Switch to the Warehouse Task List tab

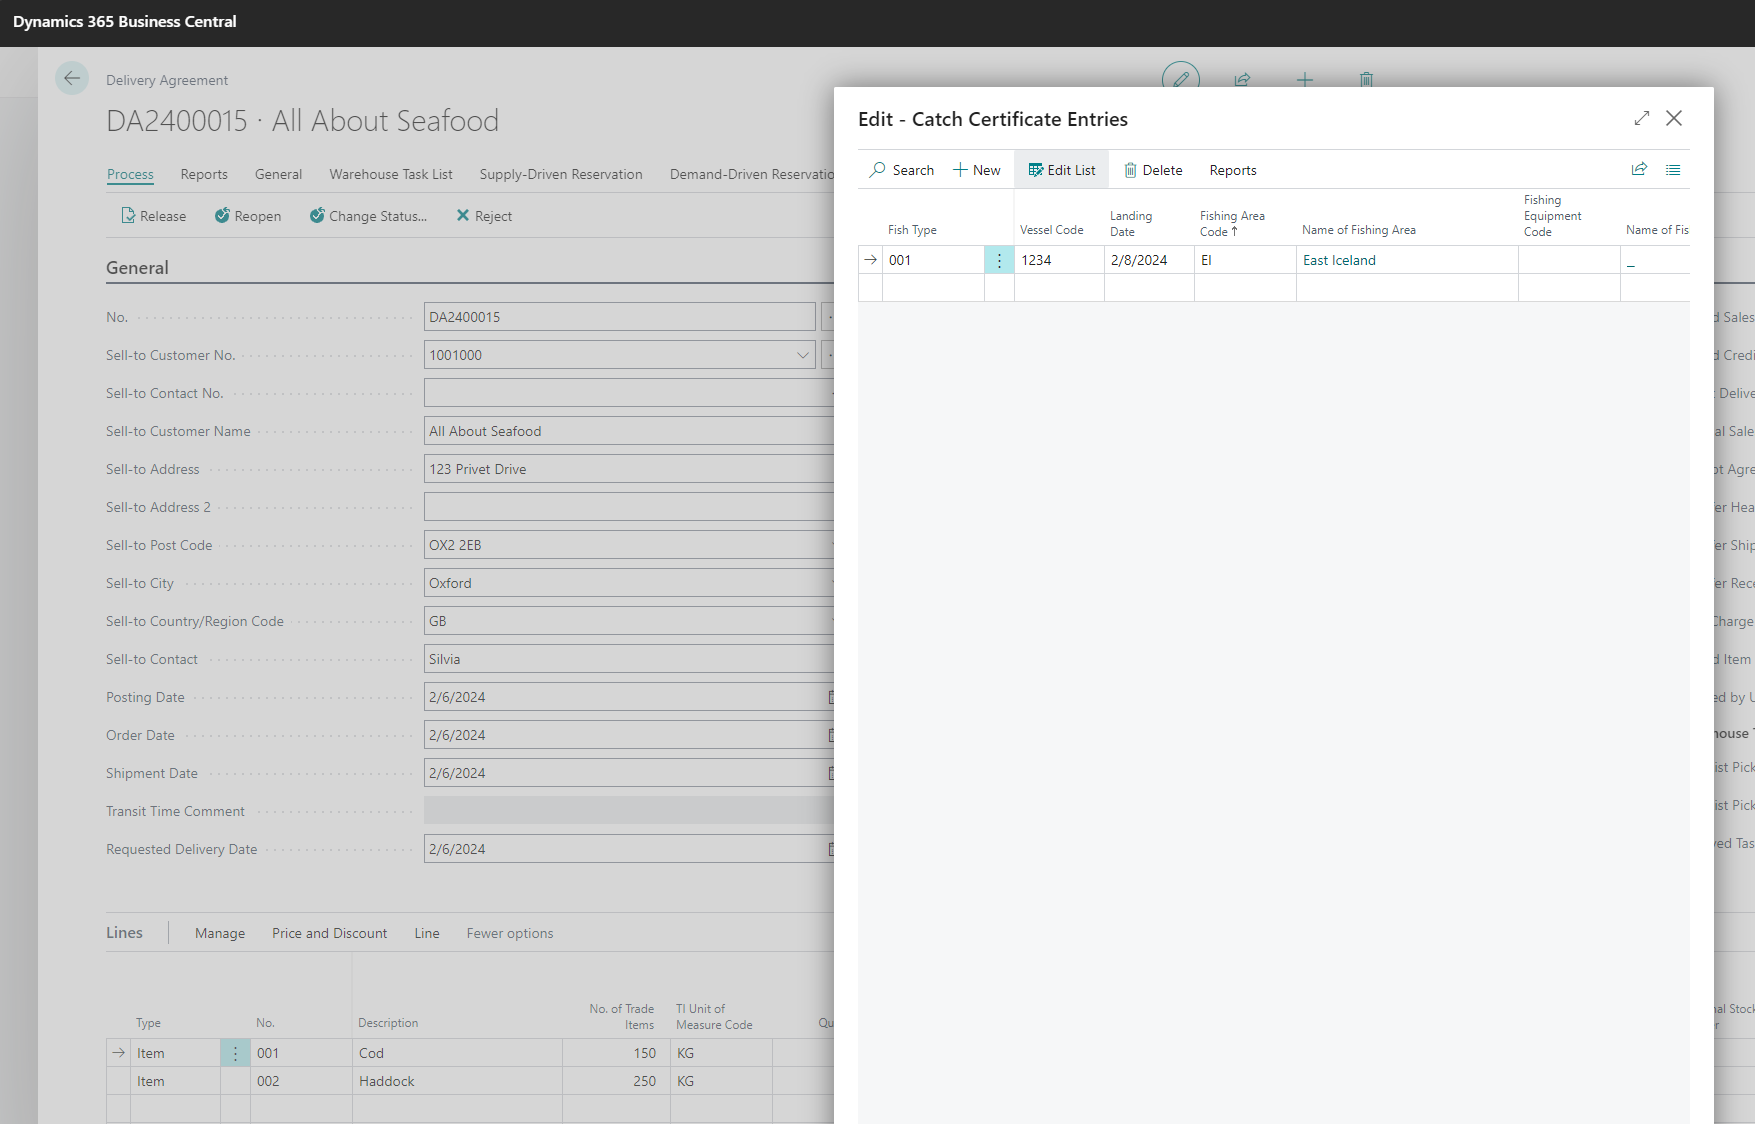[390, 174]
